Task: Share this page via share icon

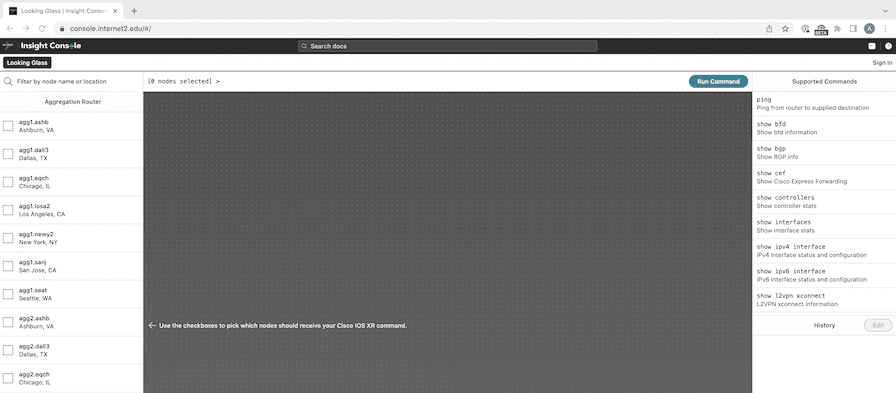Action: click(770, 29)
